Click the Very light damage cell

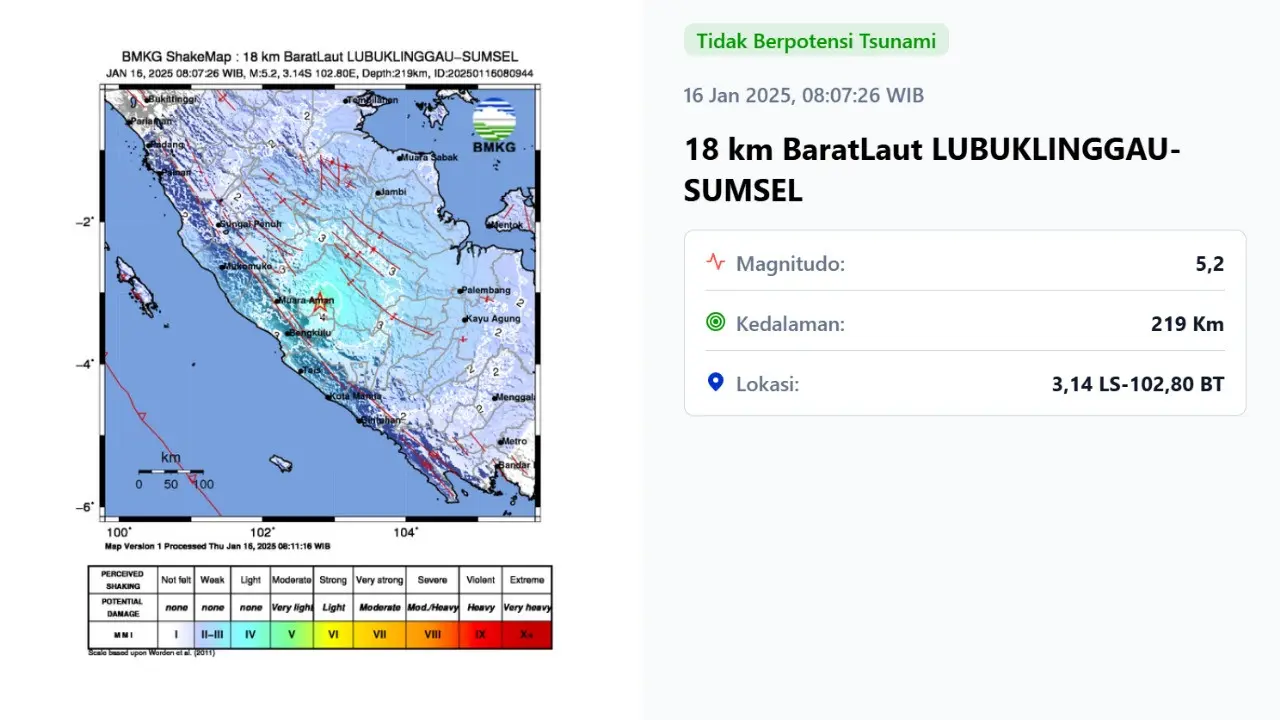tap(292, 607)
